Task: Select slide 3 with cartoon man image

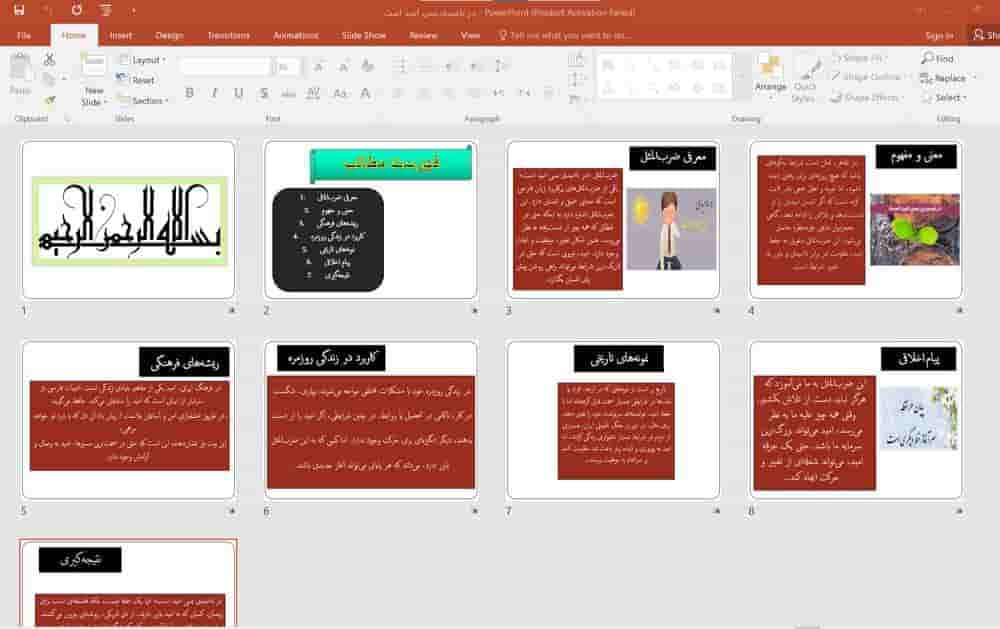Action: [613, 219]
